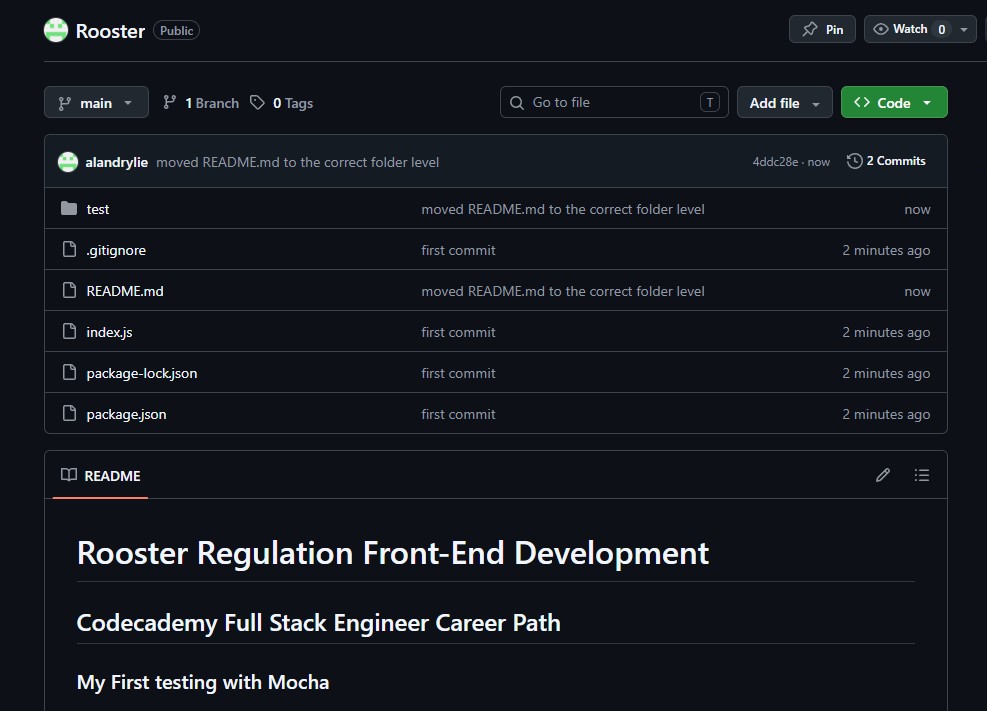Open the test folder
This screenshot has width=987, height=711.
pos(98,210)
